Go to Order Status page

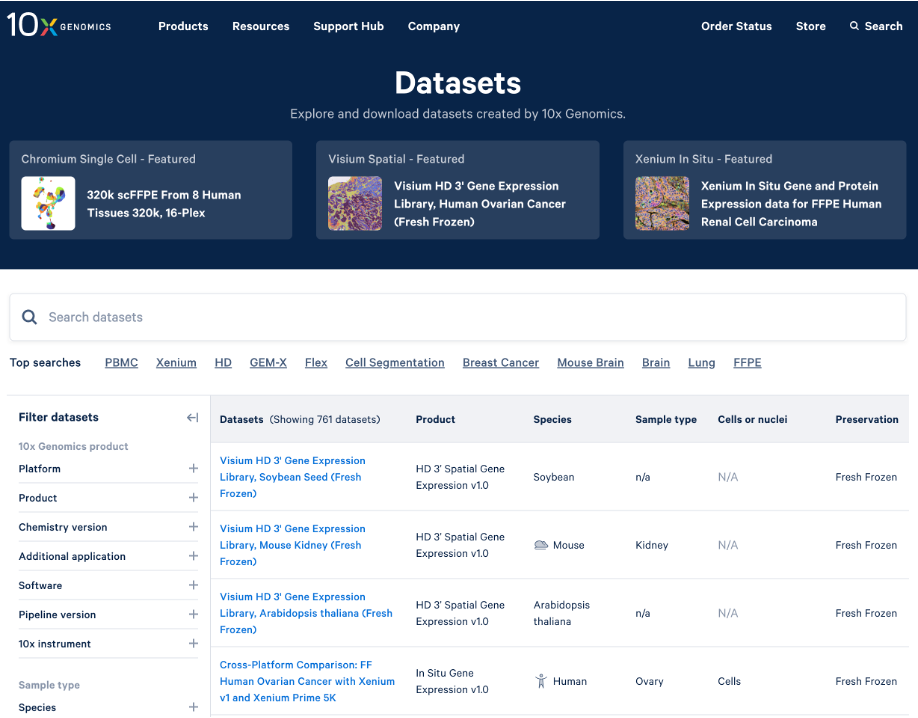[736, 26]
